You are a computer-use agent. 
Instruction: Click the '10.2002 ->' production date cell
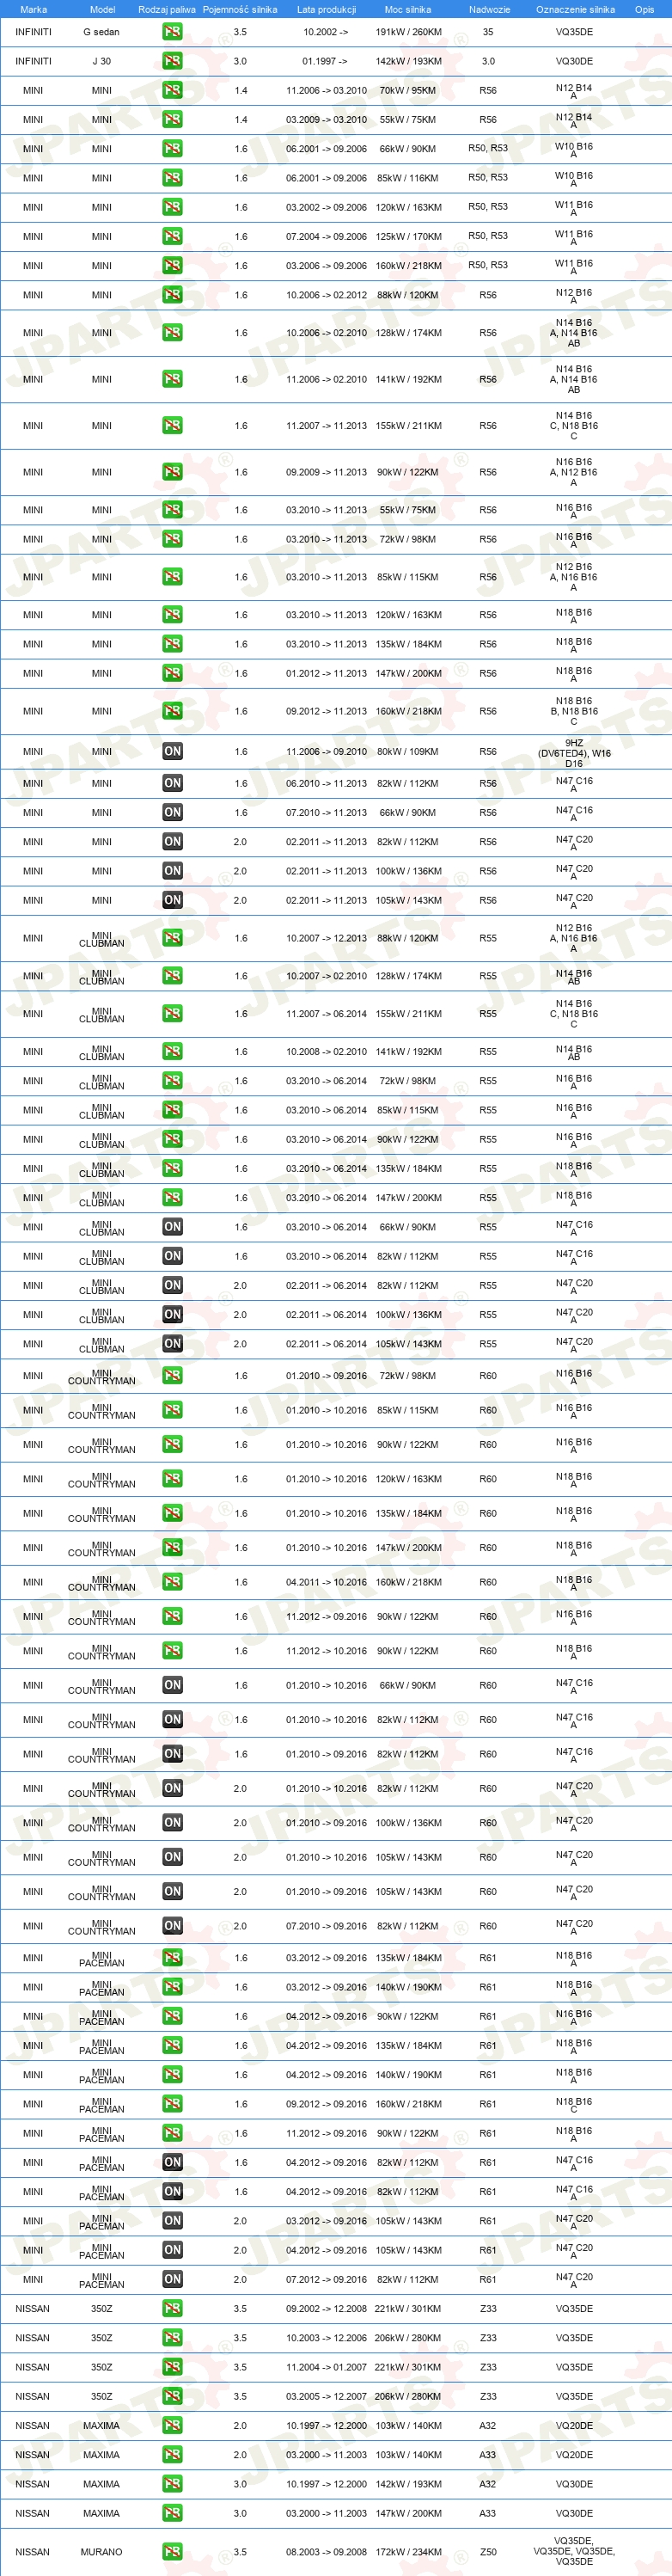326,32
